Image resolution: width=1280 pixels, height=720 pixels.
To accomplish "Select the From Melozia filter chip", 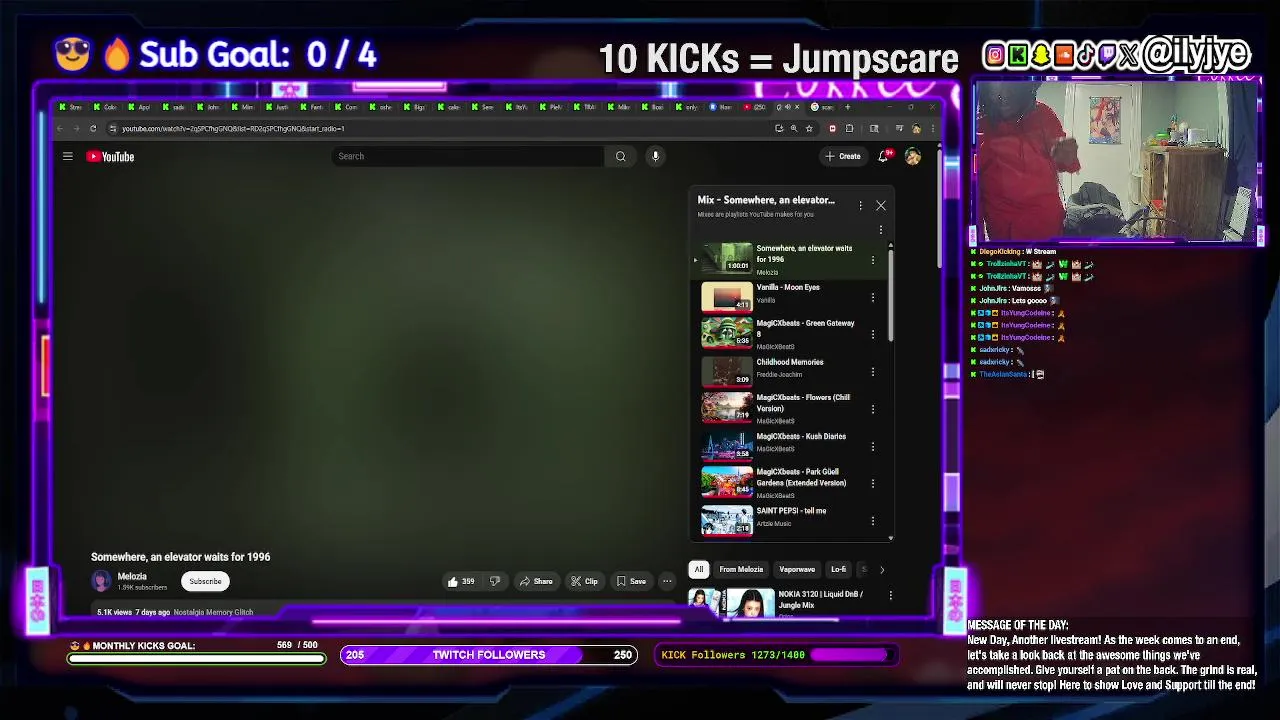I will [x=741, y=569].
